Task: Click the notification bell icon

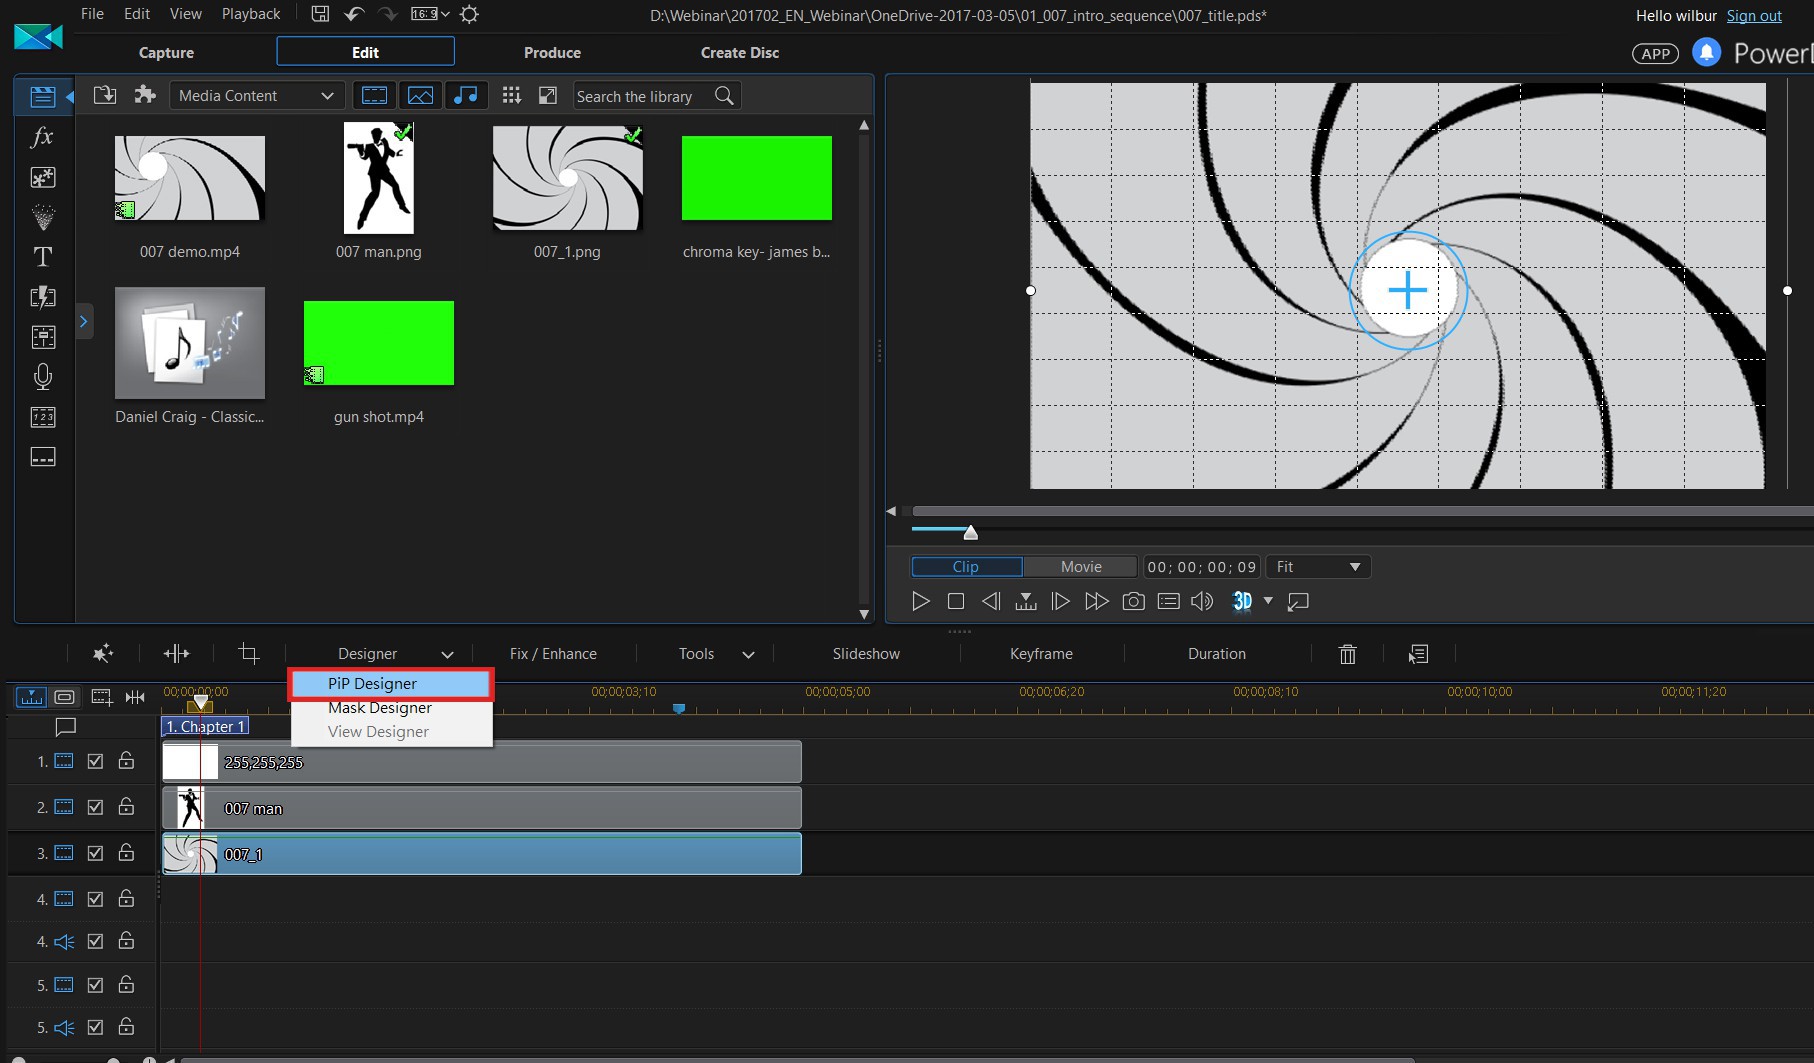Action: tap(1706, 52)
